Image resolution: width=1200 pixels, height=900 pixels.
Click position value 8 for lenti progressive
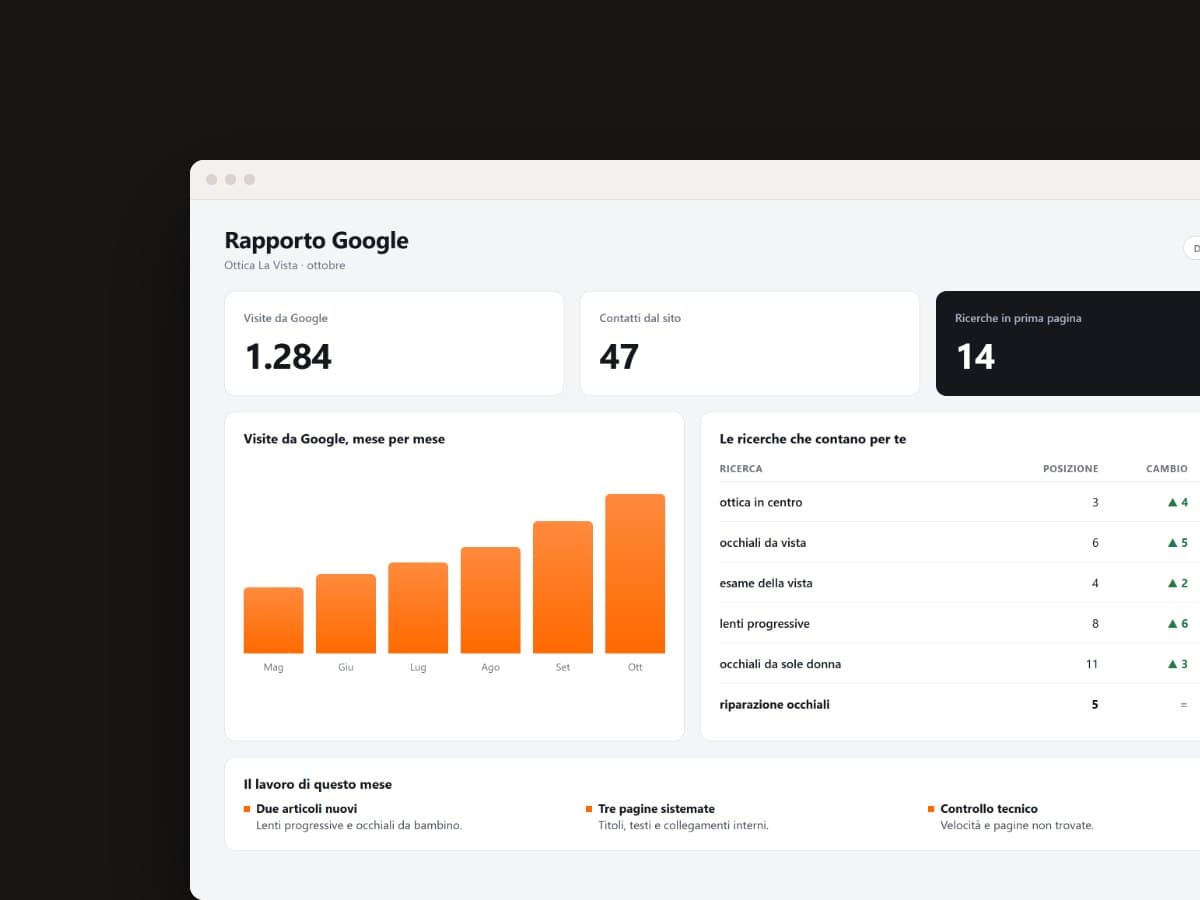pyautogui.click(x=1095, y=624)
